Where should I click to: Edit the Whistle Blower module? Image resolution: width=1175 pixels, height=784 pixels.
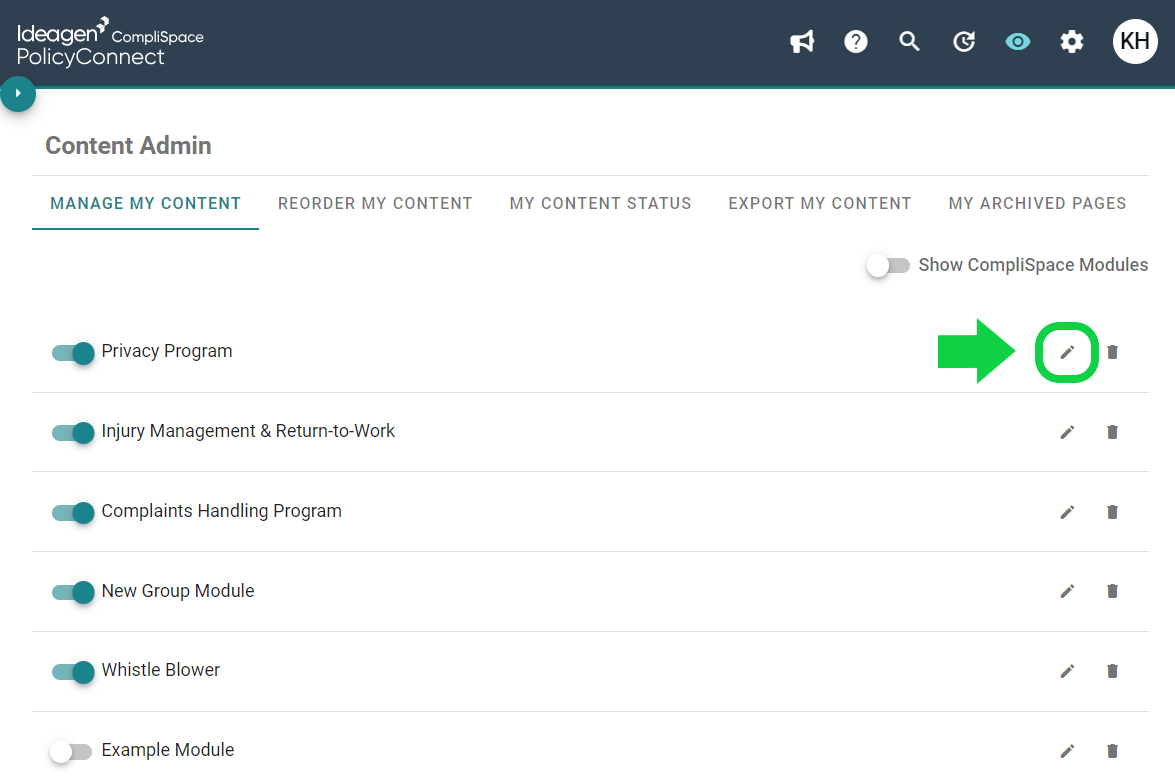click(1067, 672)
